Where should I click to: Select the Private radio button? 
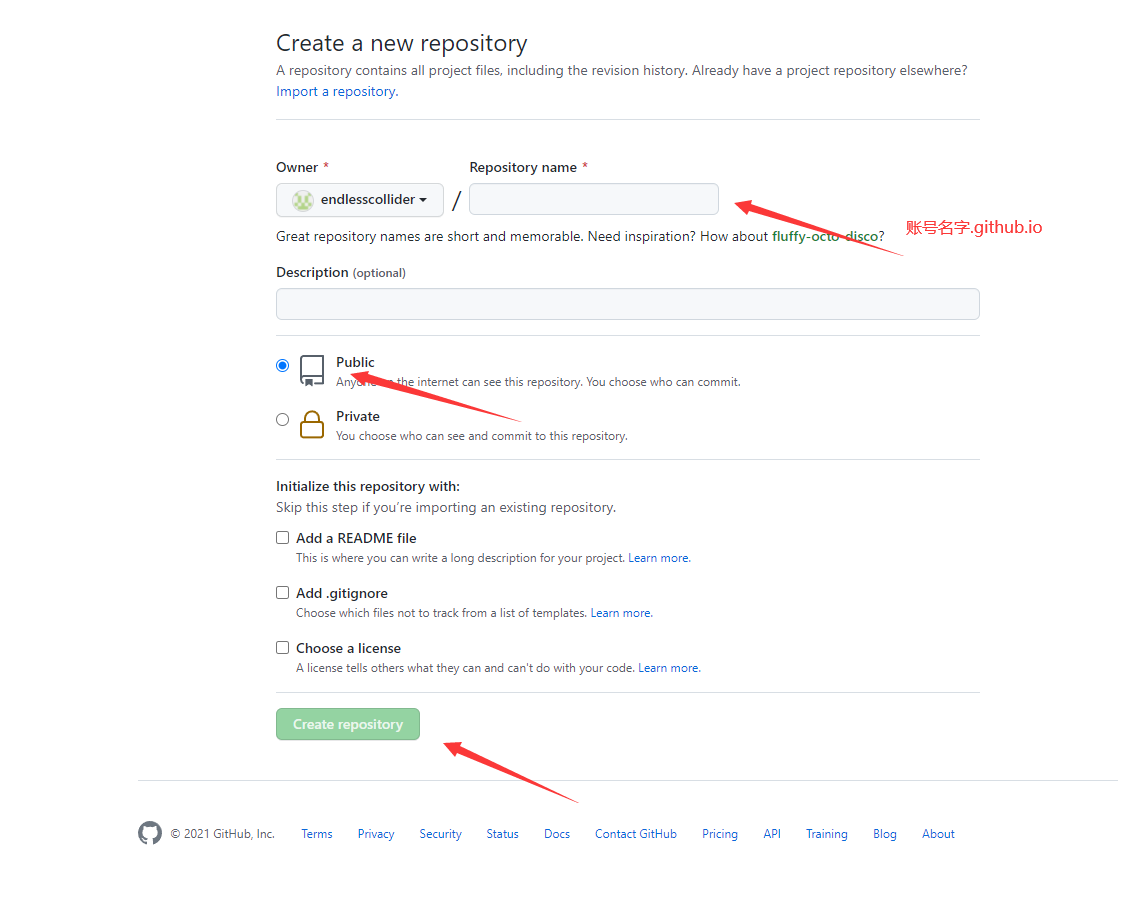282,419
